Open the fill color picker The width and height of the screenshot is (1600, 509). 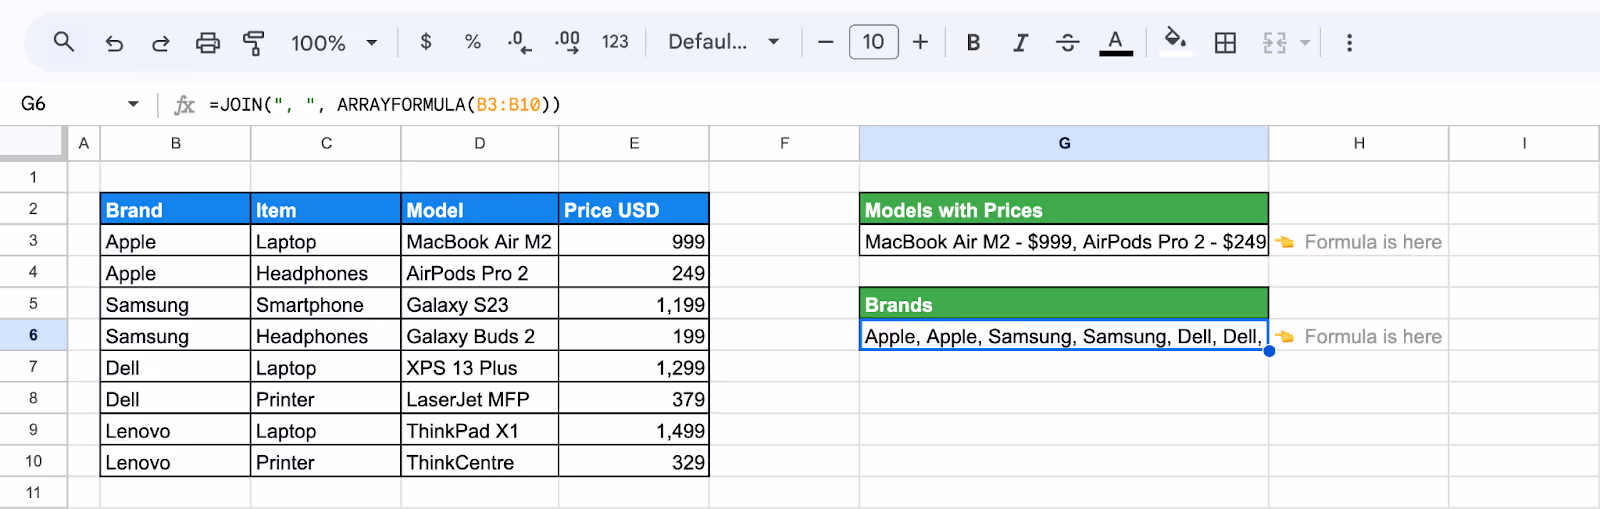[1176, 41]
